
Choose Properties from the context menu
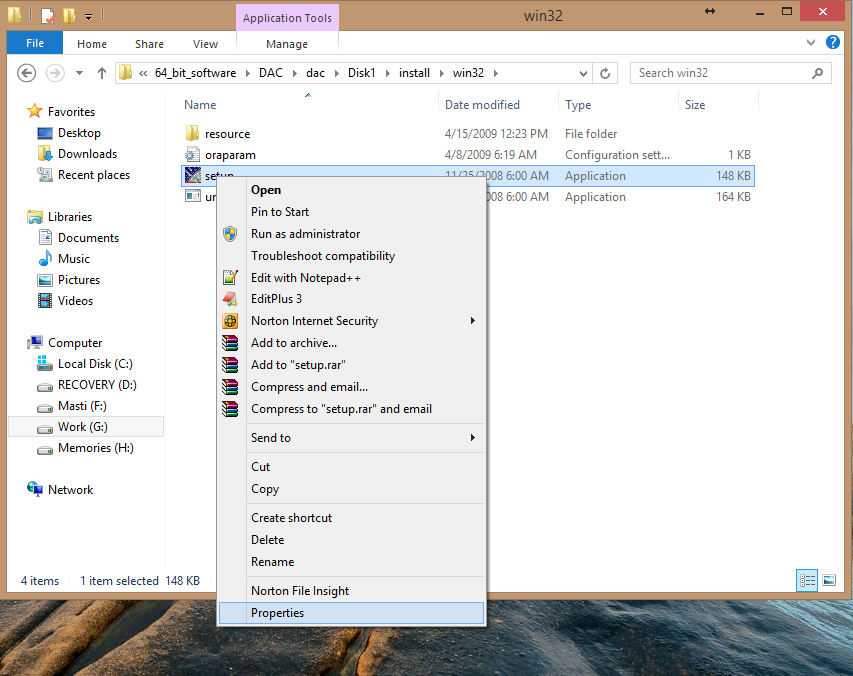(x=351, y=613)
